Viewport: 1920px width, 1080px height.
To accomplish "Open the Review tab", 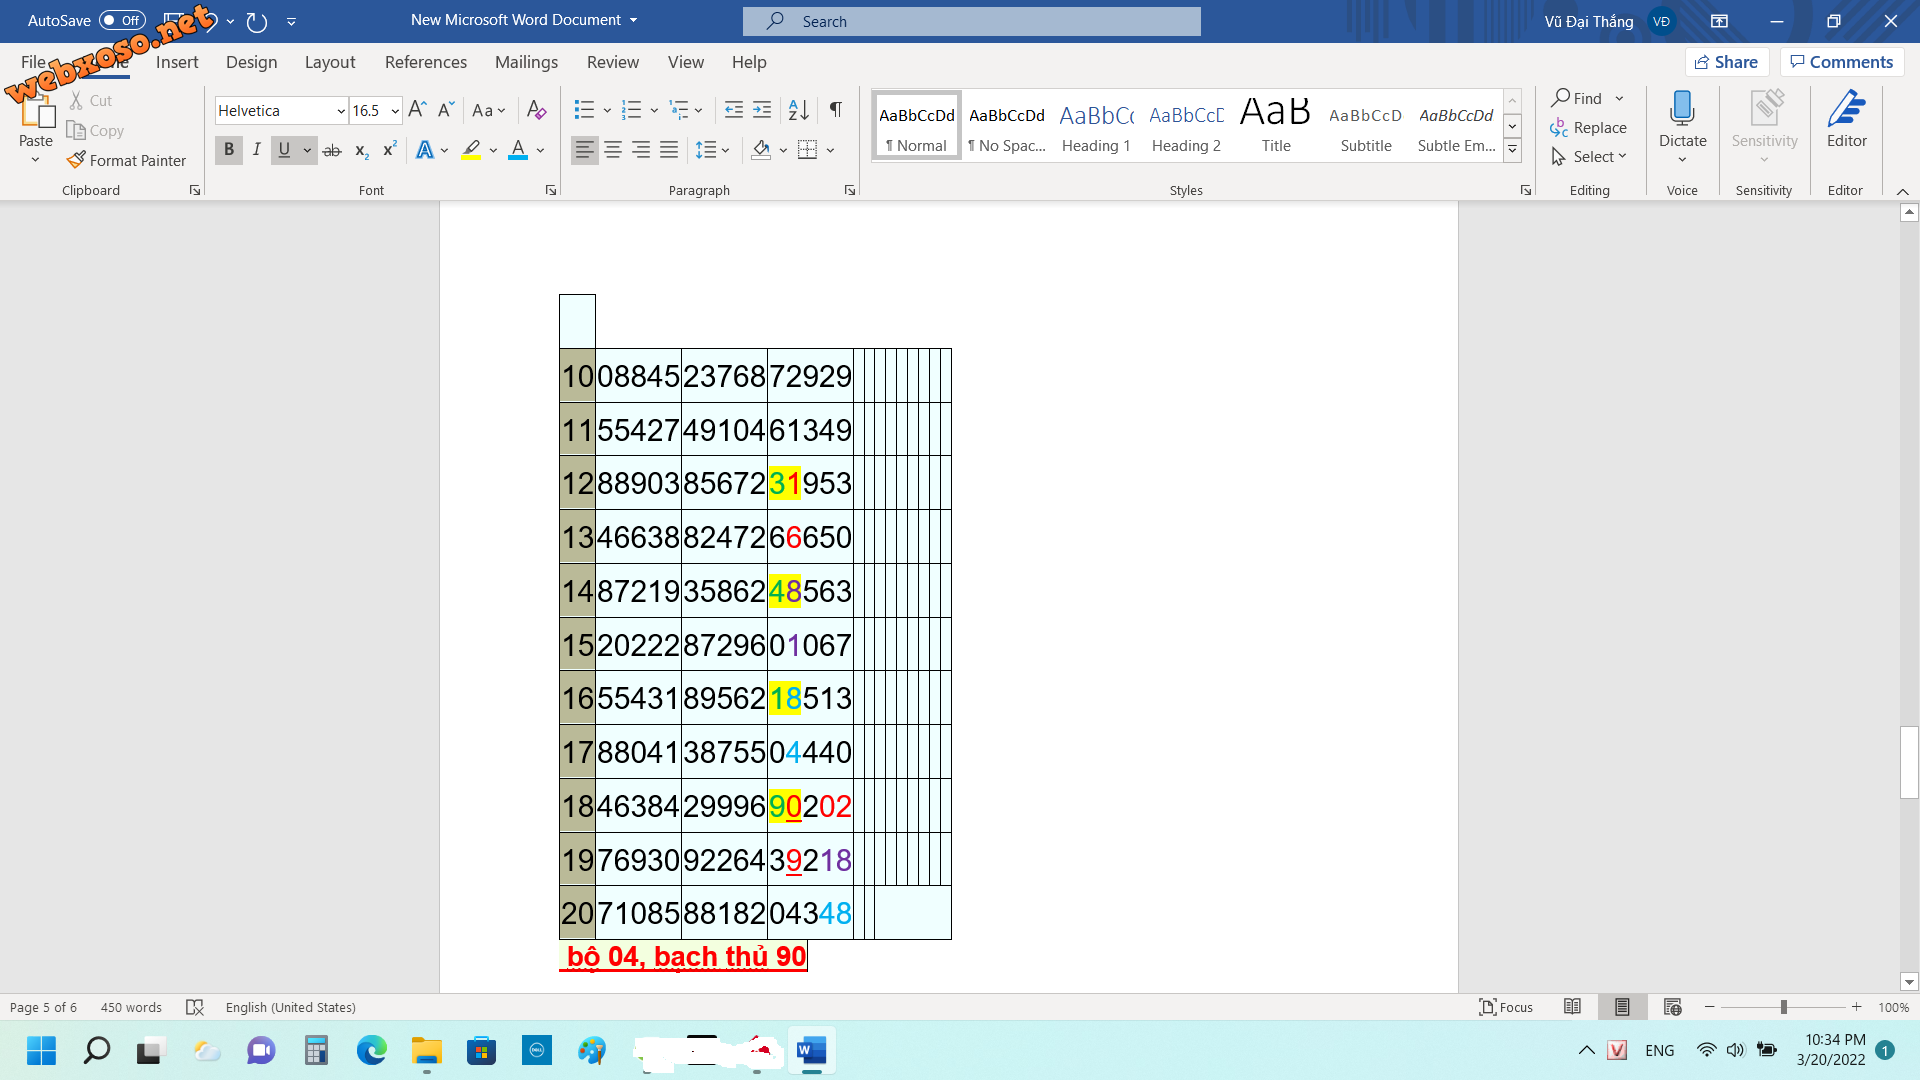I will point(613,62).
